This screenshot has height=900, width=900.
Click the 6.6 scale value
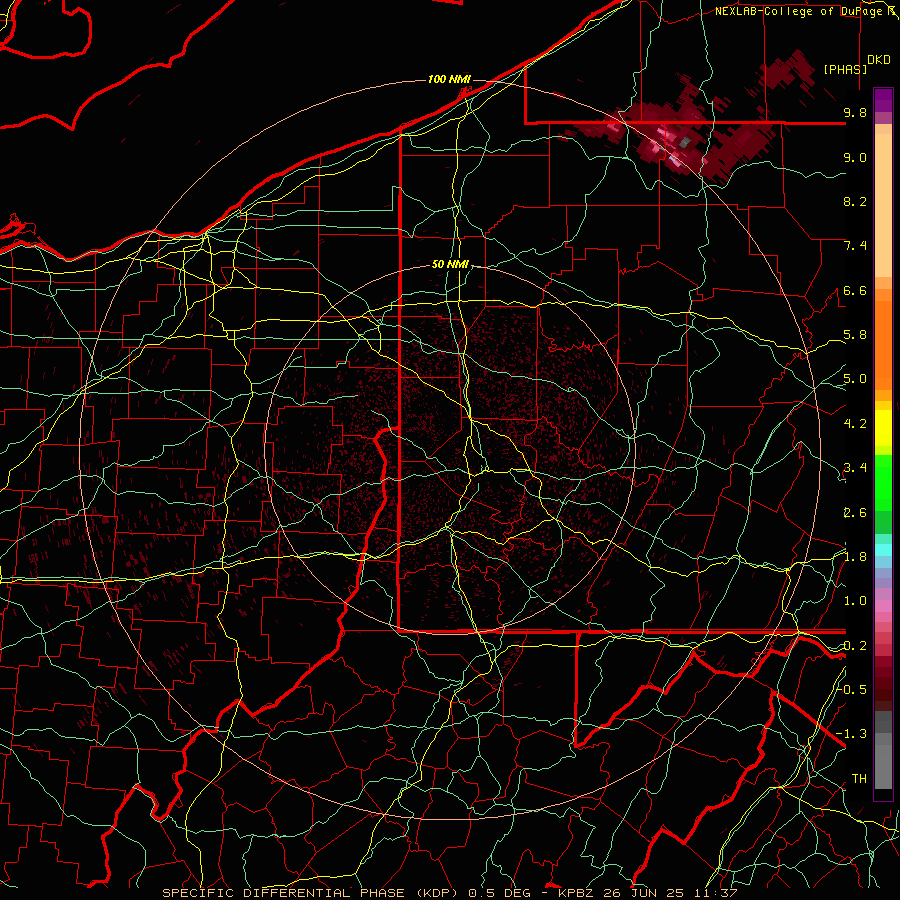[855, 290]
